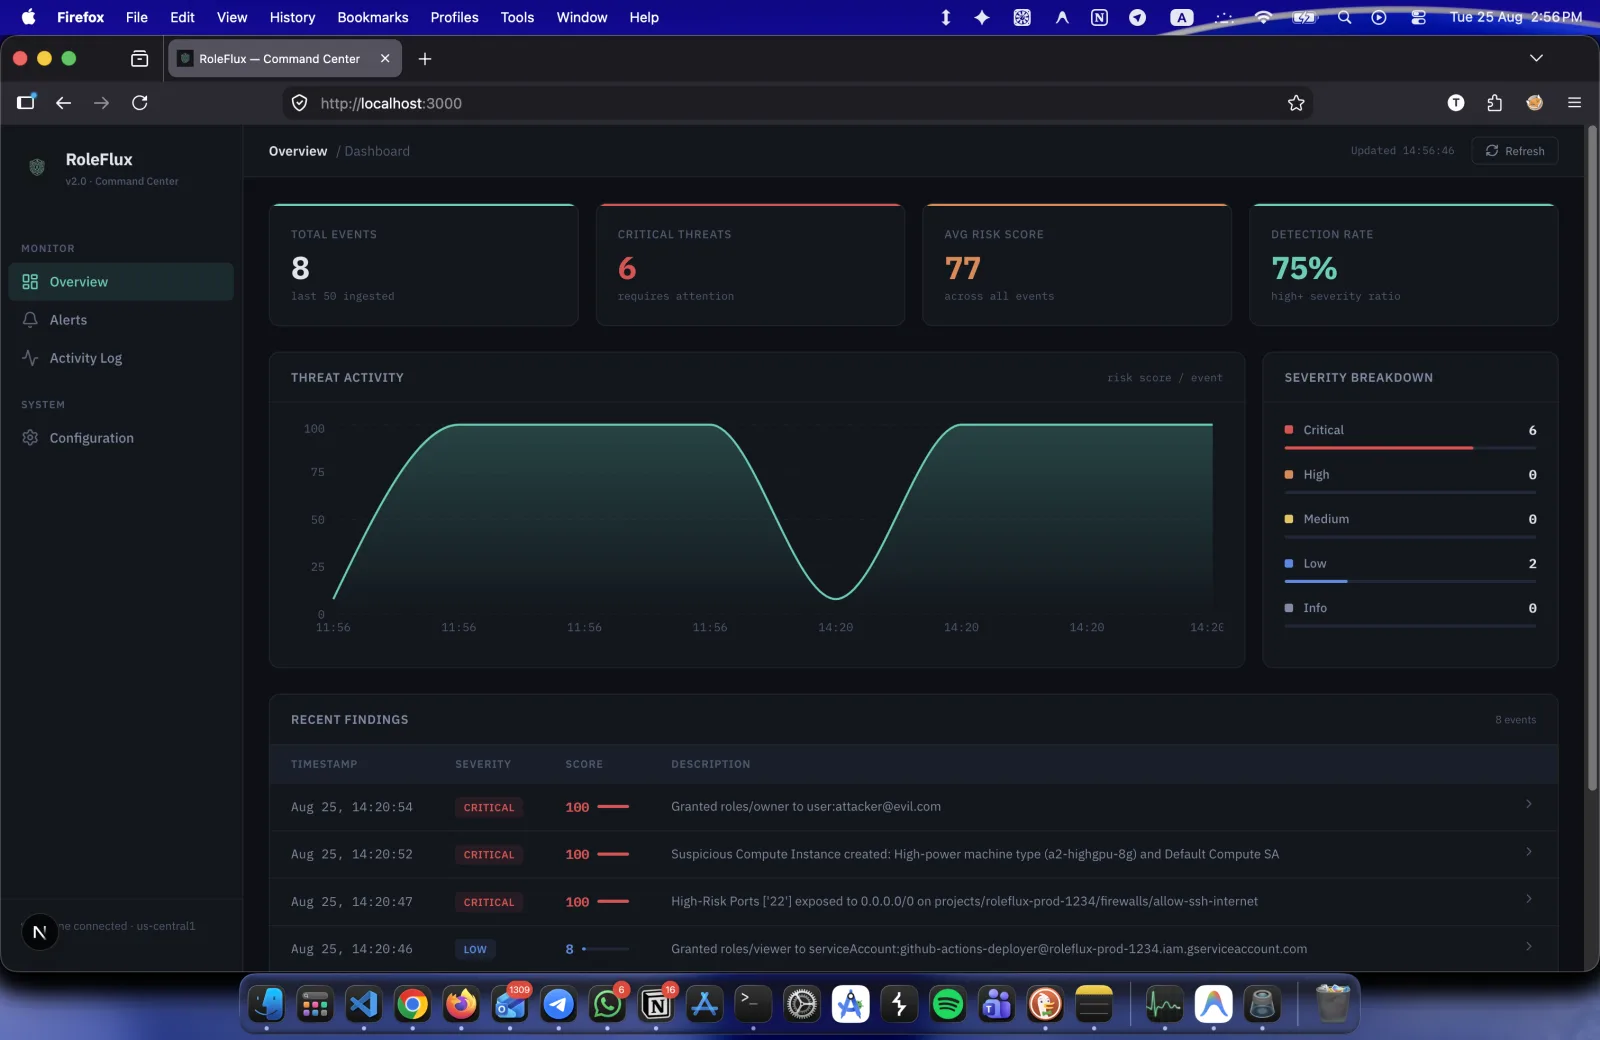The height and width of the screenshot is (1040, 1600).
Task: Click the N avatar button
Action: pyautogui.click(x=40, y=932)
